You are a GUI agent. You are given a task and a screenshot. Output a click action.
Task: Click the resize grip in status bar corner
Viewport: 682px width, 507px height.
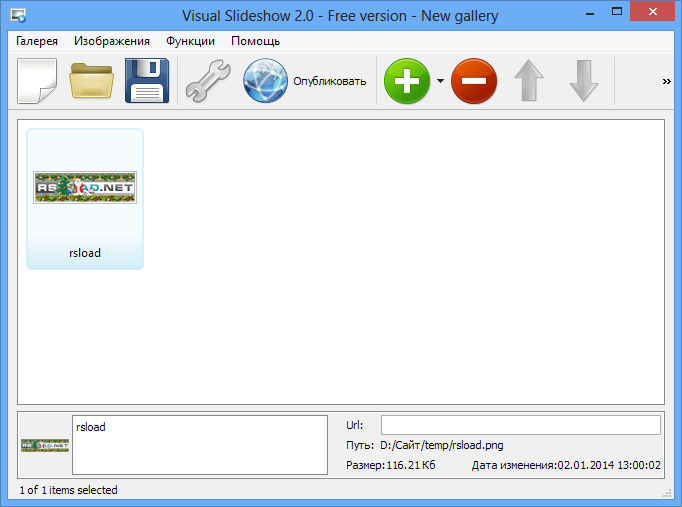point(667,493)
